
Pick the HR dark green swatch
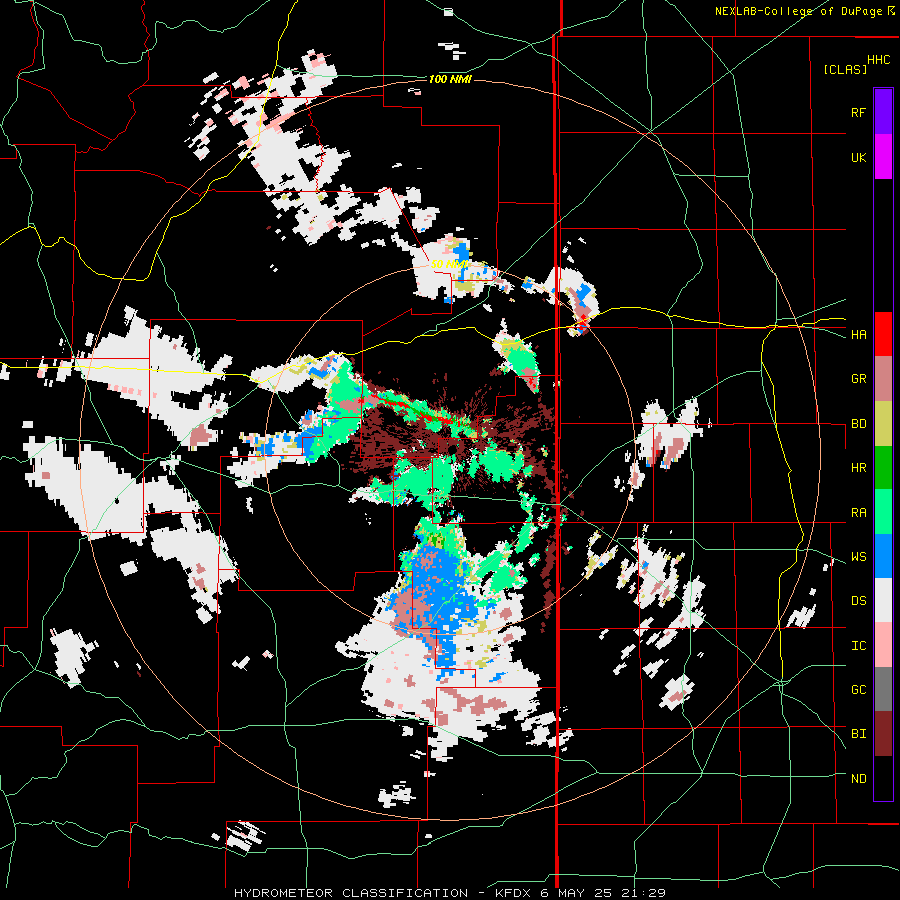883,468
